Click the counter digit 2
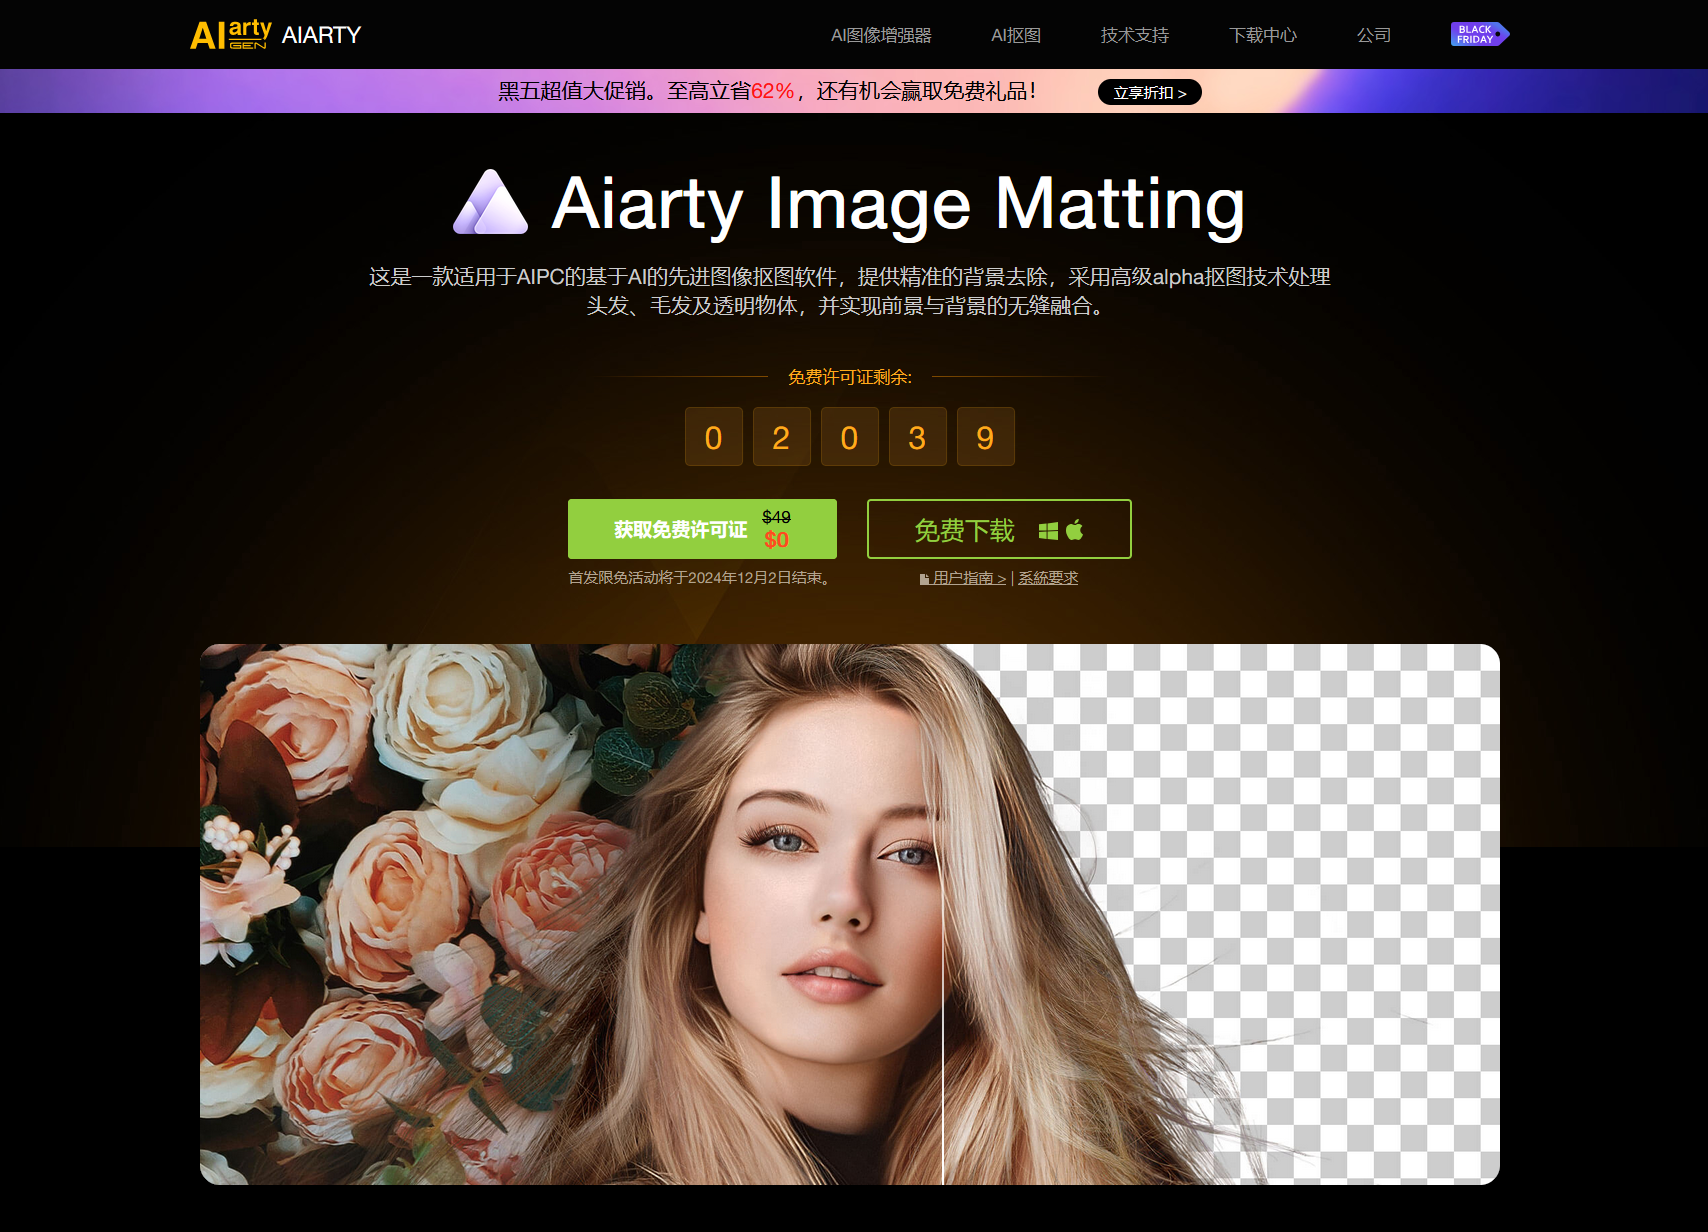Viewport: 1708px width, 1232px height. coord(781,437)
